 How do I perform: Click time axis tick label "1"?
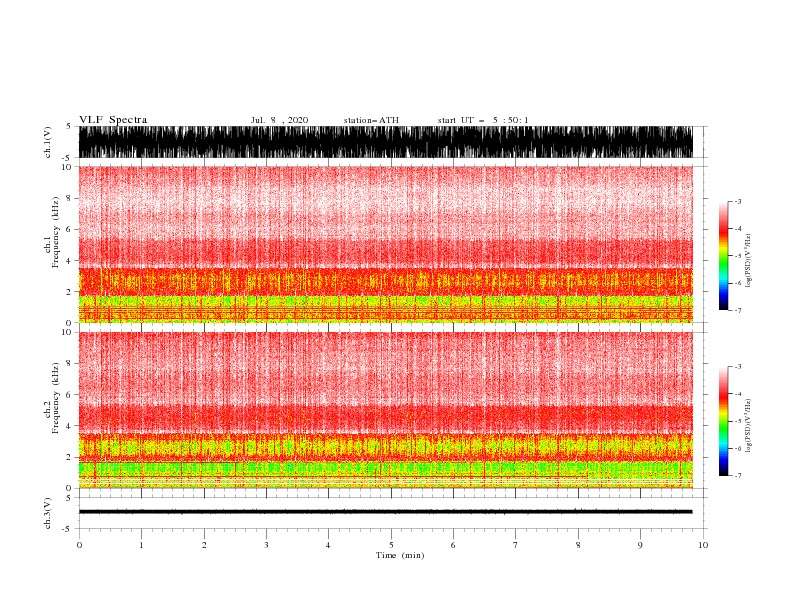click(x=141, y=545)
